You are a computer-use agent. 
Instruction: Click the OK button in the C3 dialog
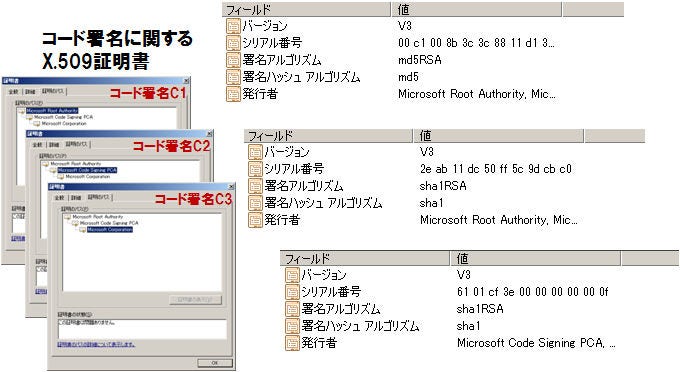click(x=215, y=363)
